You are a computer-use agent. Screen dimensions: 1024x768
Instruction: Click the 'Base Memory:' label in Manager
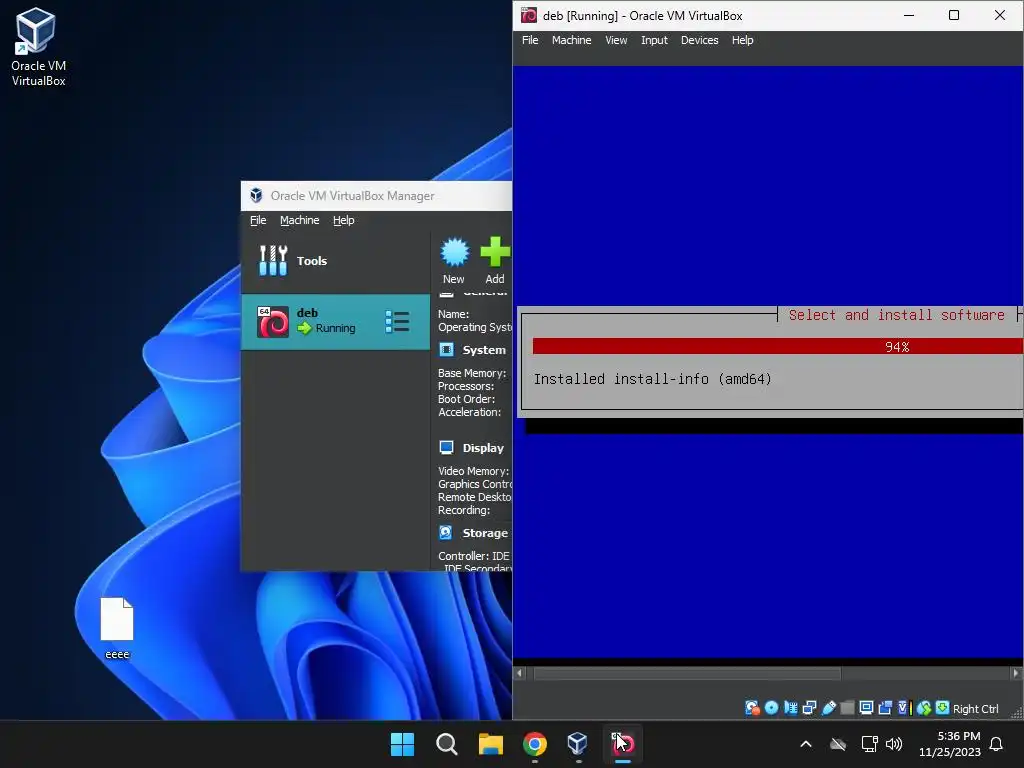pyautogui.click(x=472, y=373)
